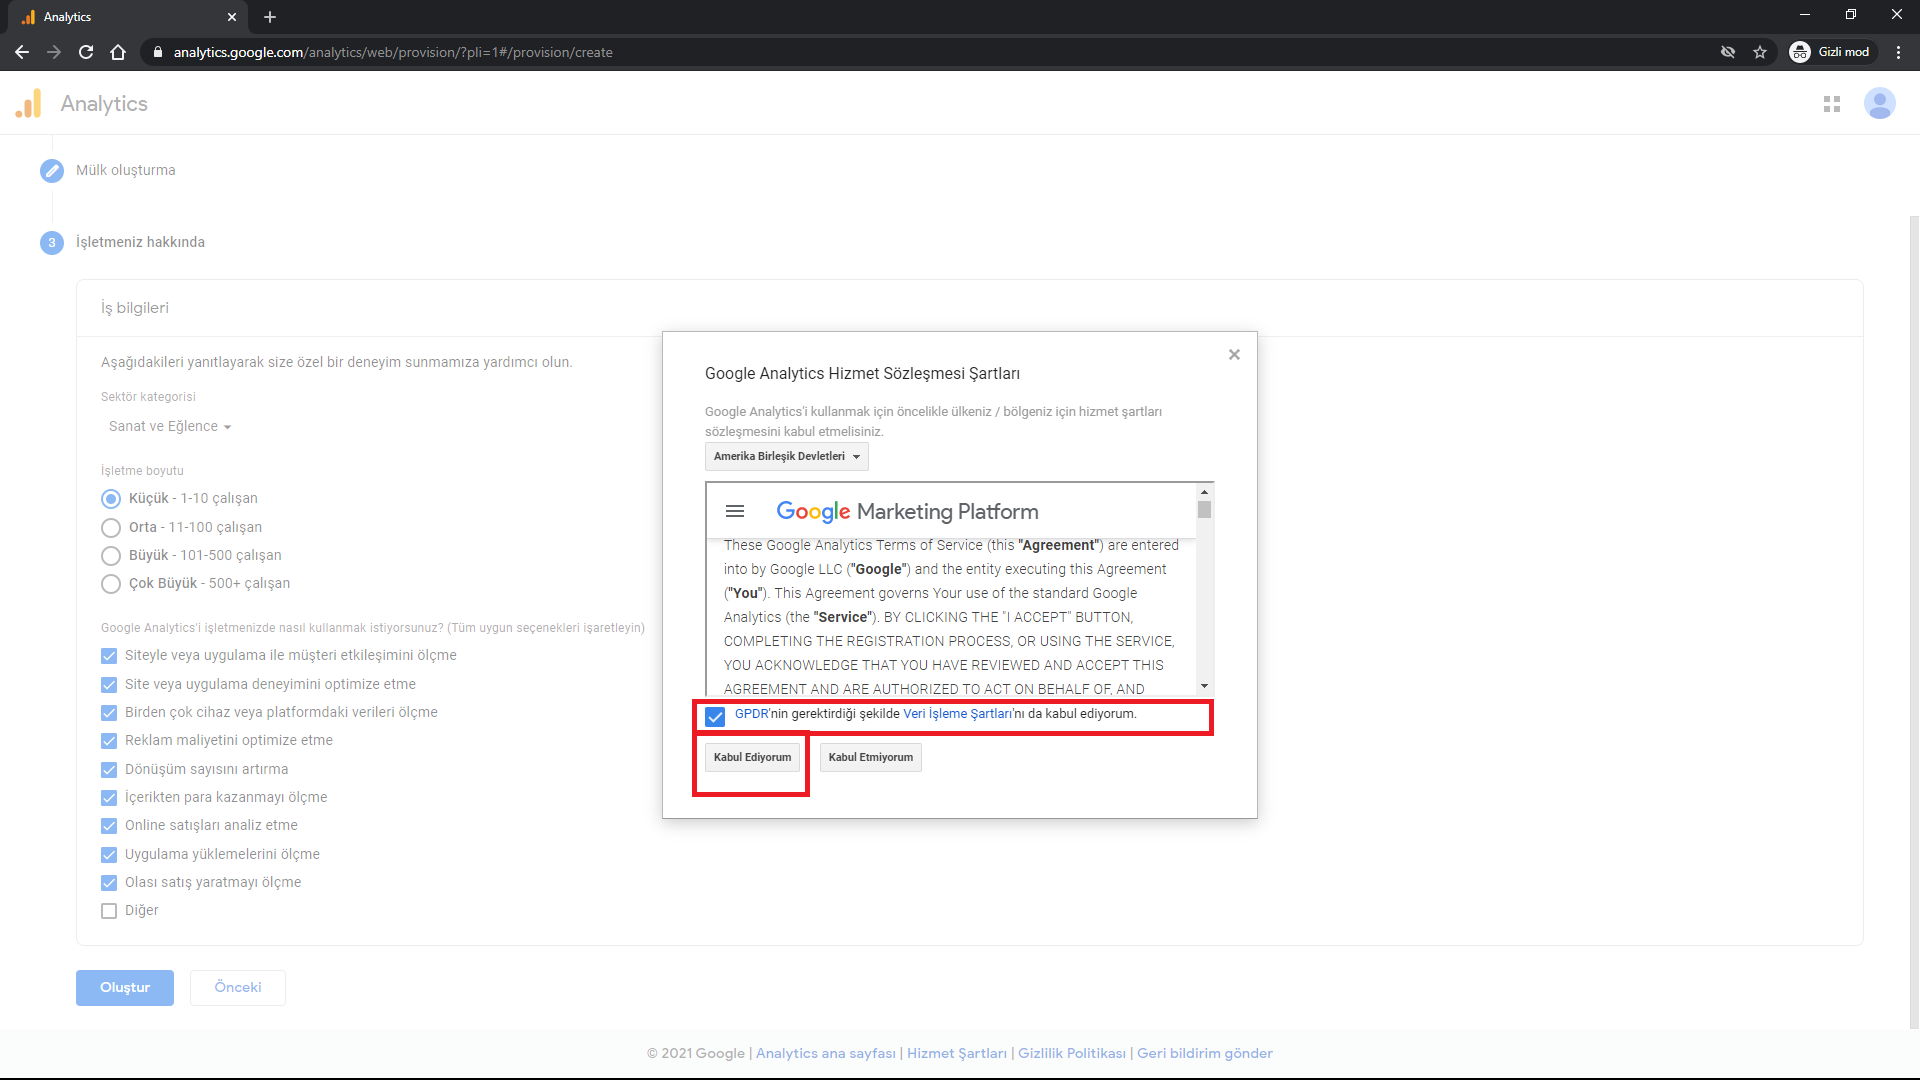Click the browser forward arrow
The image size is (1920, 1080).
click(x=54, y=52)
